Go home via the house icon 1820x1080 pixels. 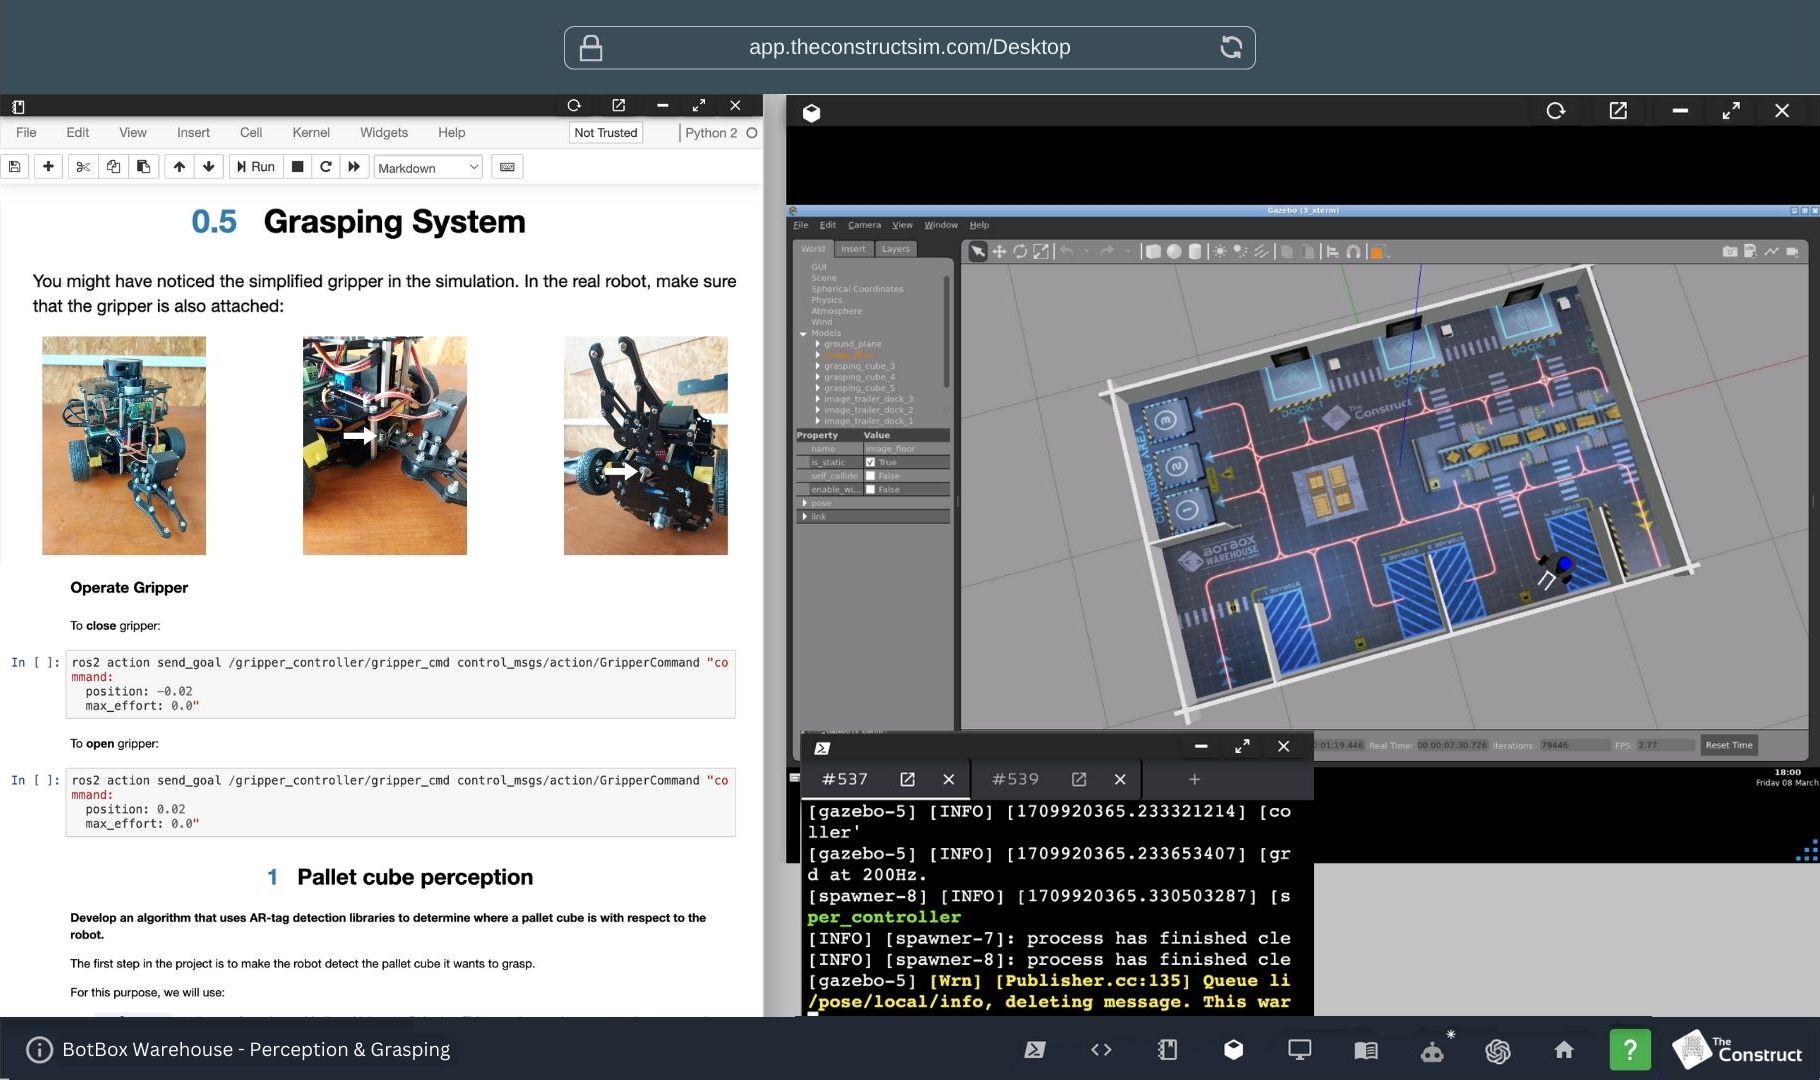[1564, 1049]
